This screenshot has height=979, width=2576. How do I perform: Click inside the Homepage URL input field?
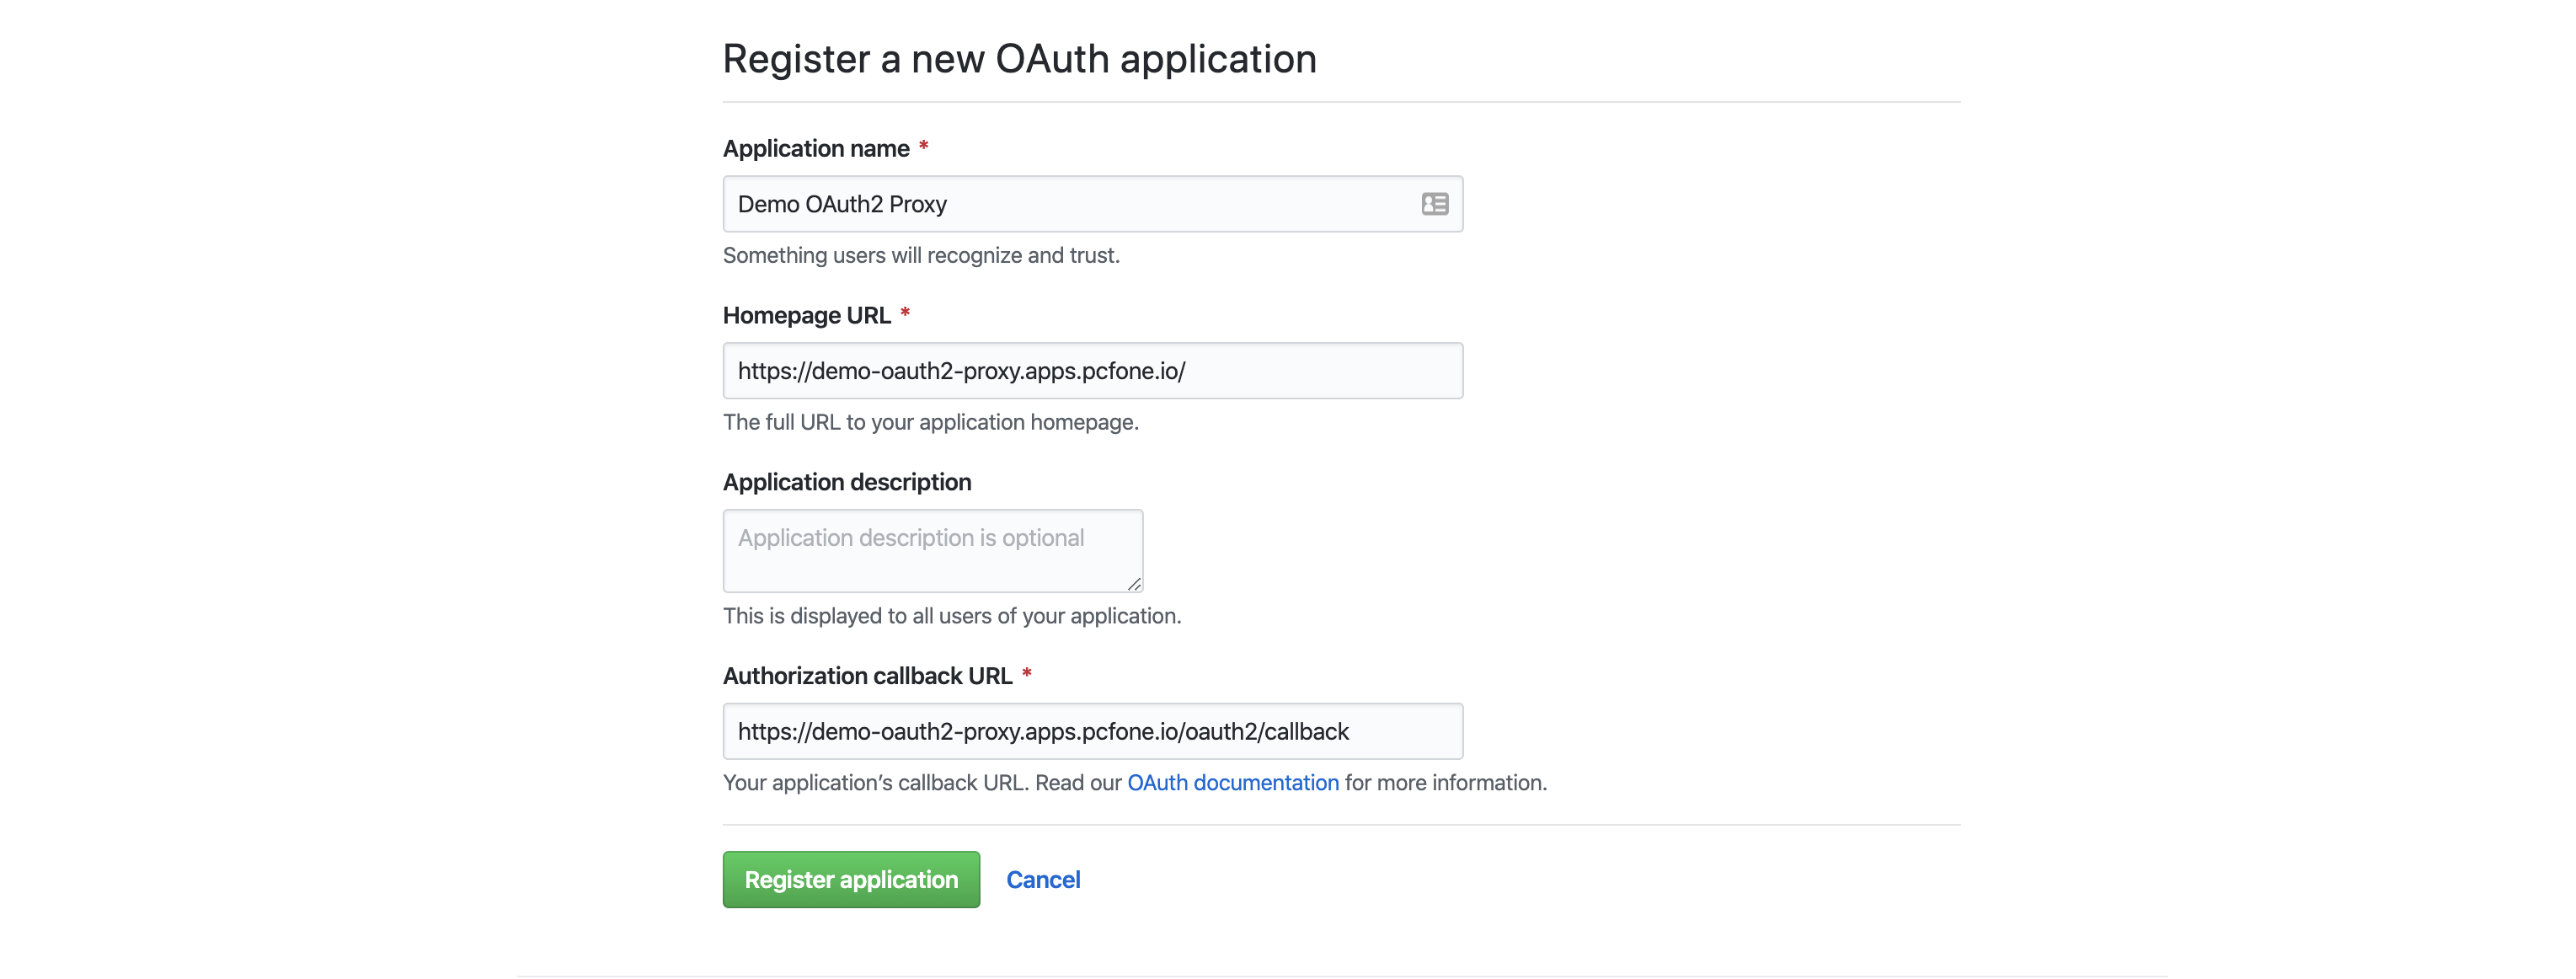1092,371
